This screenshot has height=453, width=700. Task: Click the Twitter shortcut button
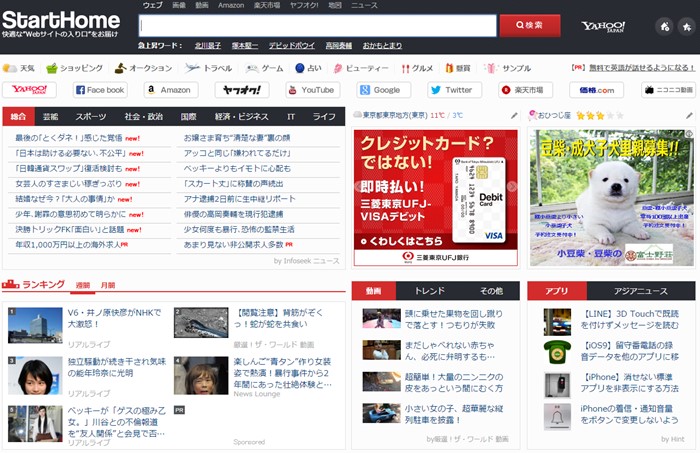[454, 90]
